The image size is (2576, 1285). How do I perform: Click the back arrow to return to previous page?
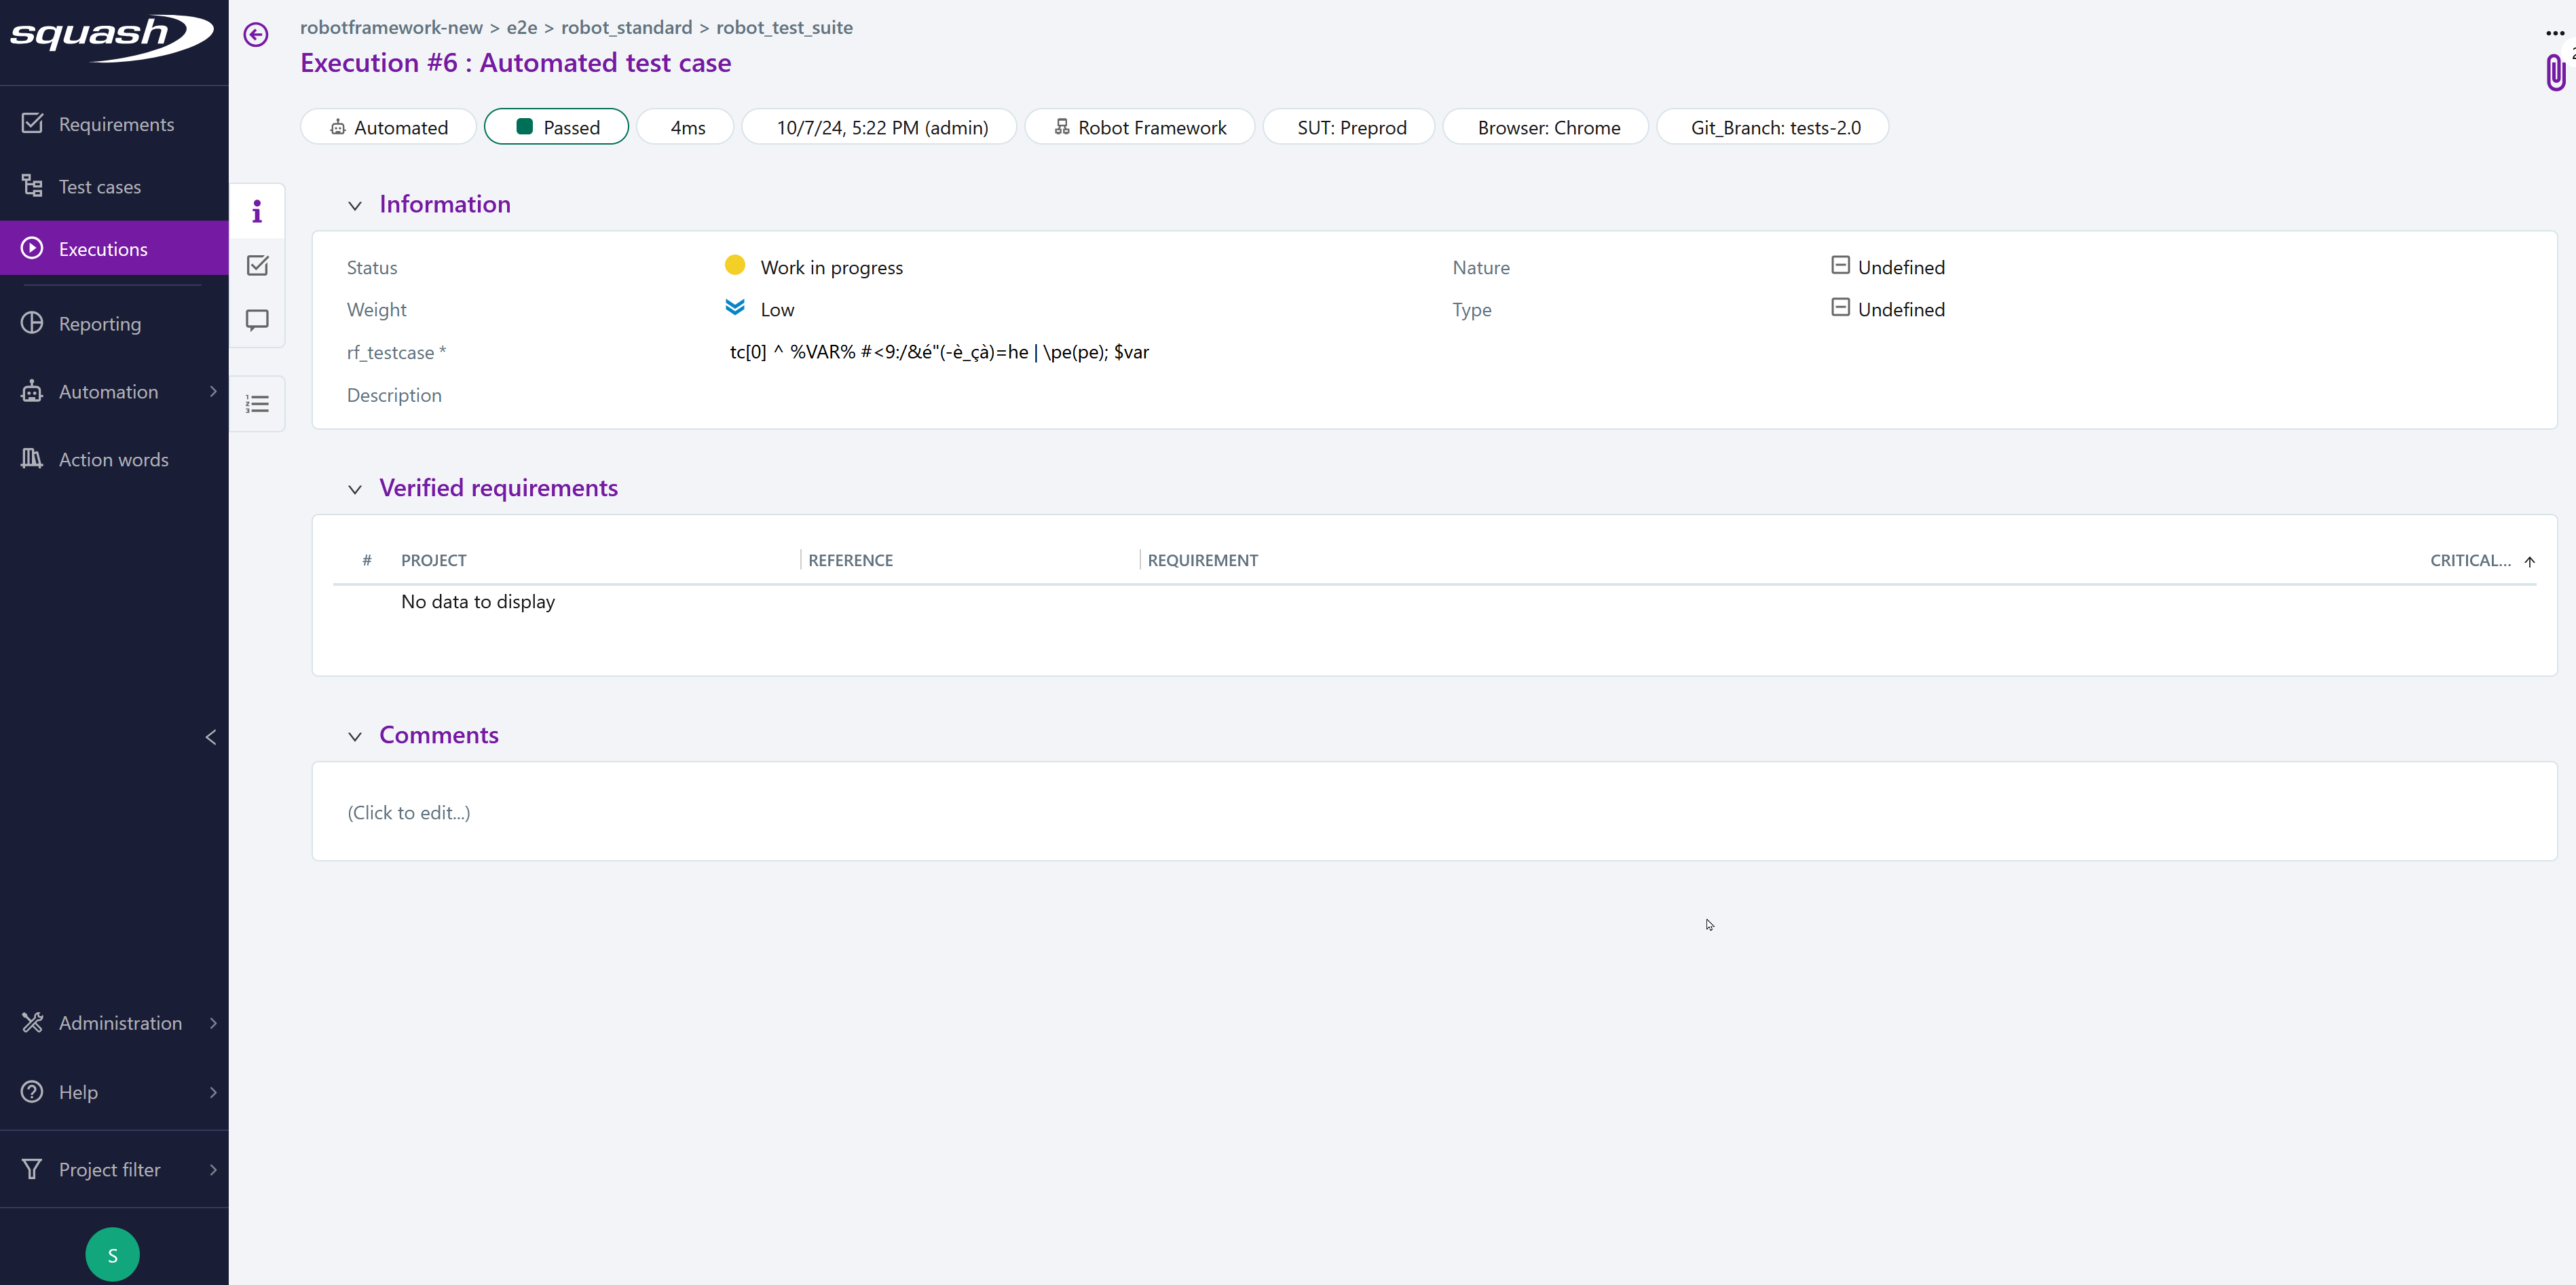pos(256,34)
